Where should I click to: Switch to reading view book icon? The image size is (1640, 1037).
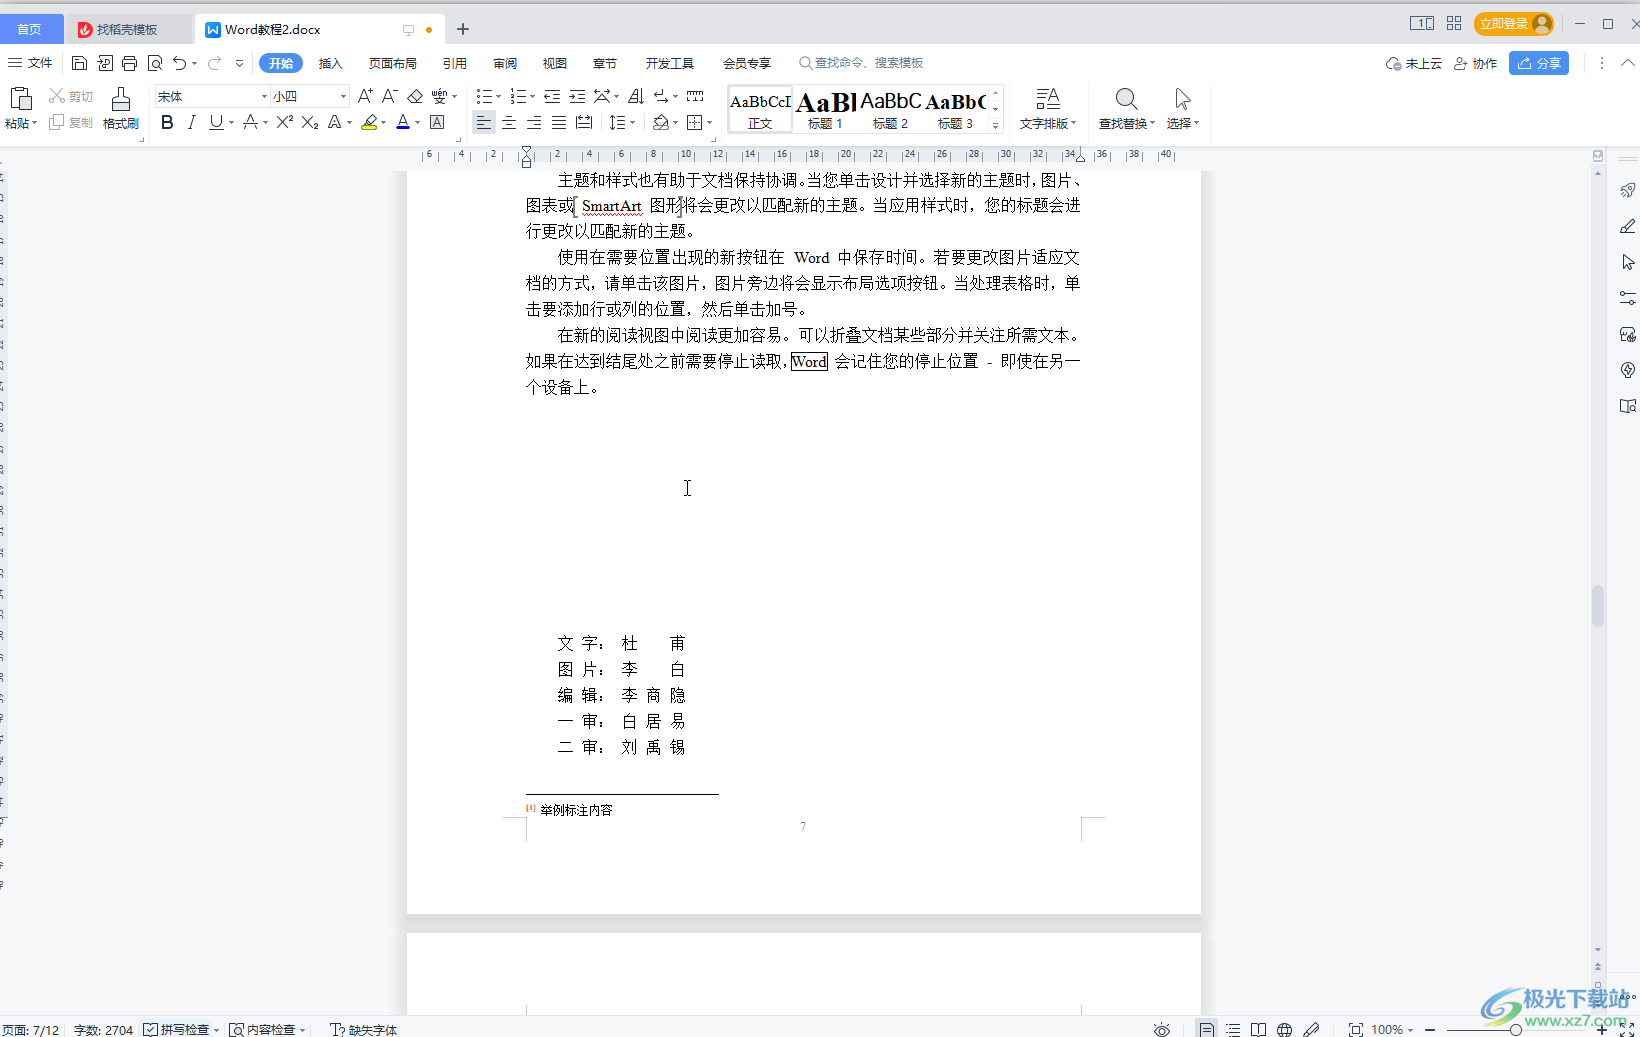(1258, 1029)
